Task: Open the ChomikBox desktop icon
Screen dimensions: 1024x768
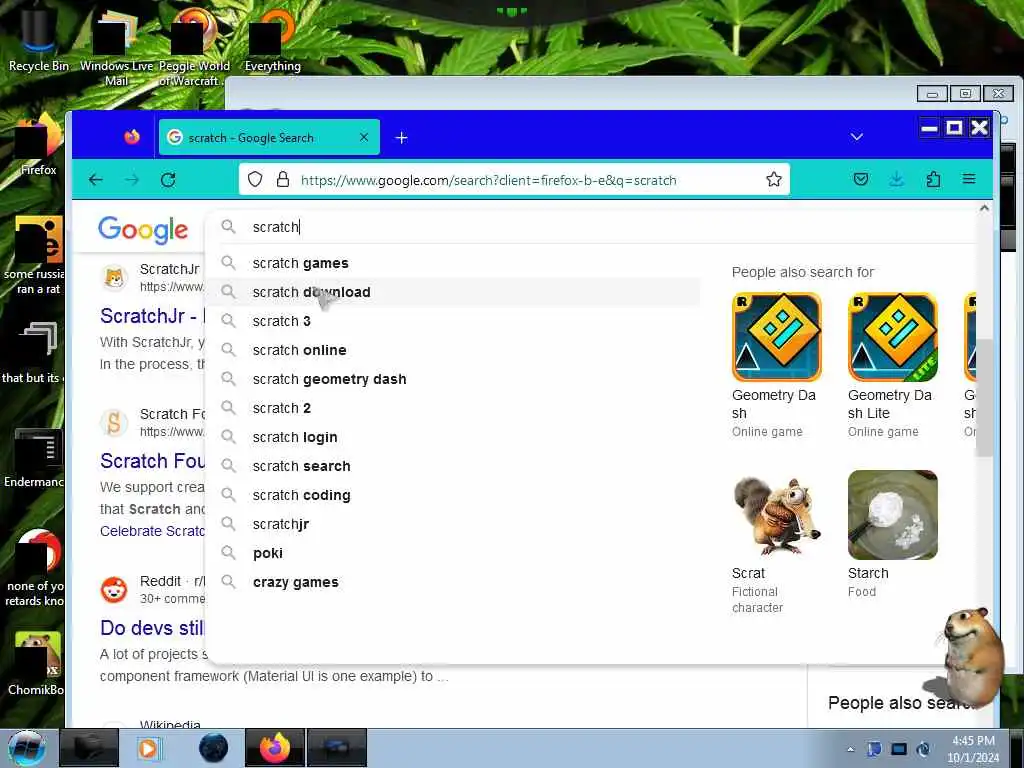Action: (x=36, y=663)
